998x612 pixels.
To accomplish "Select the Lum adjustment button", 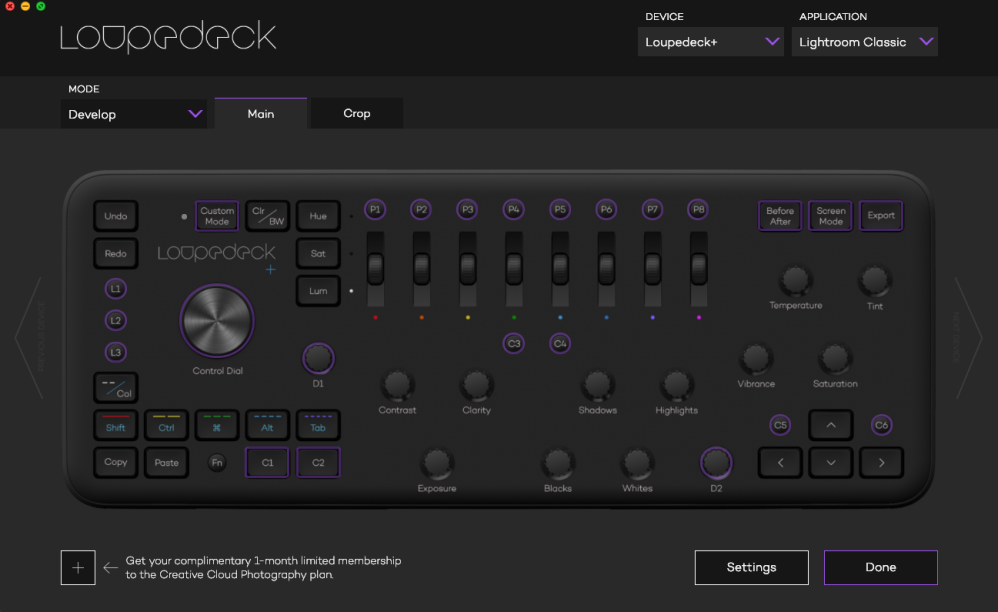I will 318,290.
